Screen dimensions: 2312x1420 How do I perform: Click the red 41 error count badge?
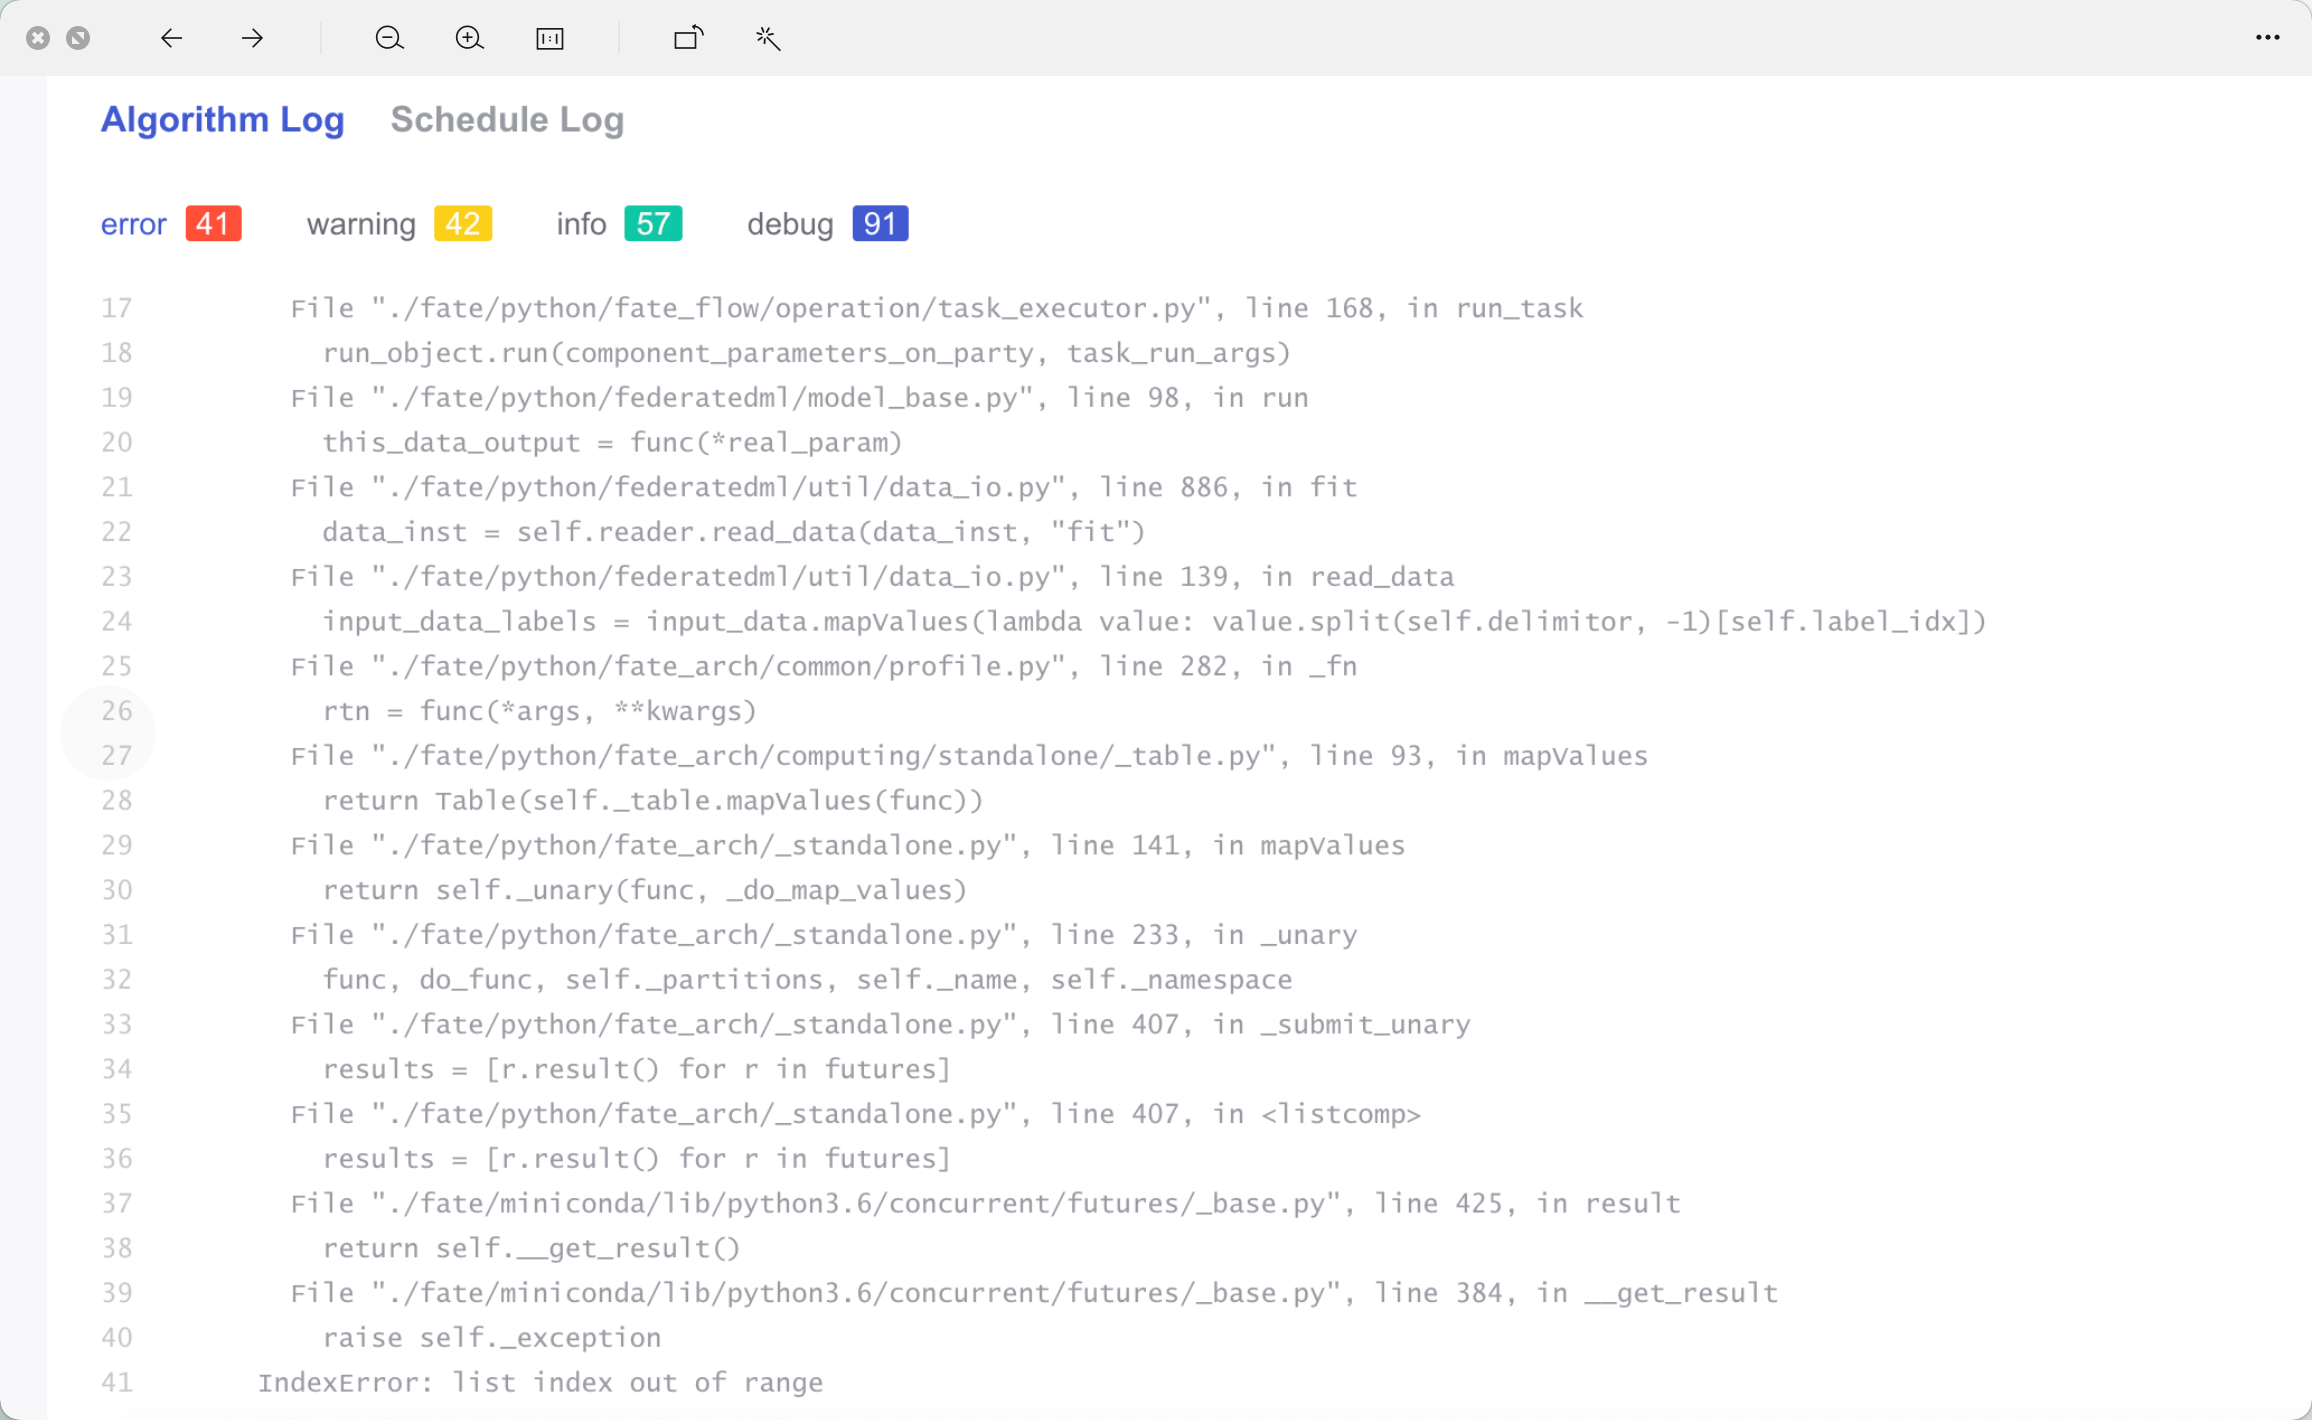click(x=213, y=224)
